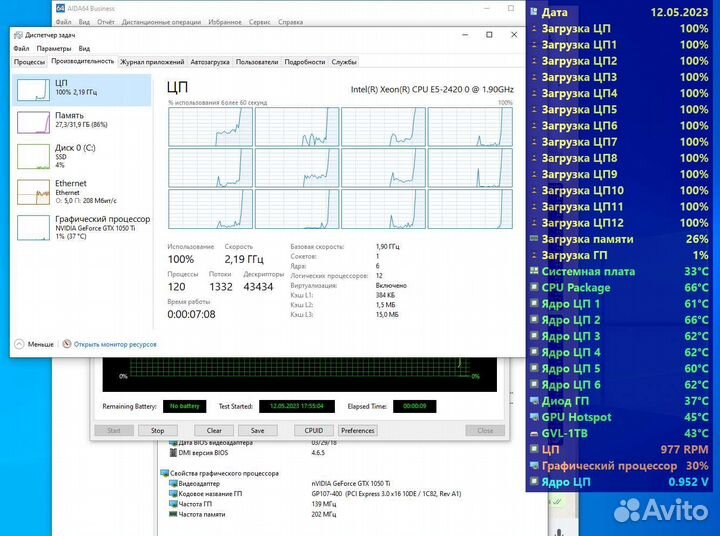Open the Сервис menu in AIDA64
The height and width of the screenshot is (536, 720).
click(259, 21)
